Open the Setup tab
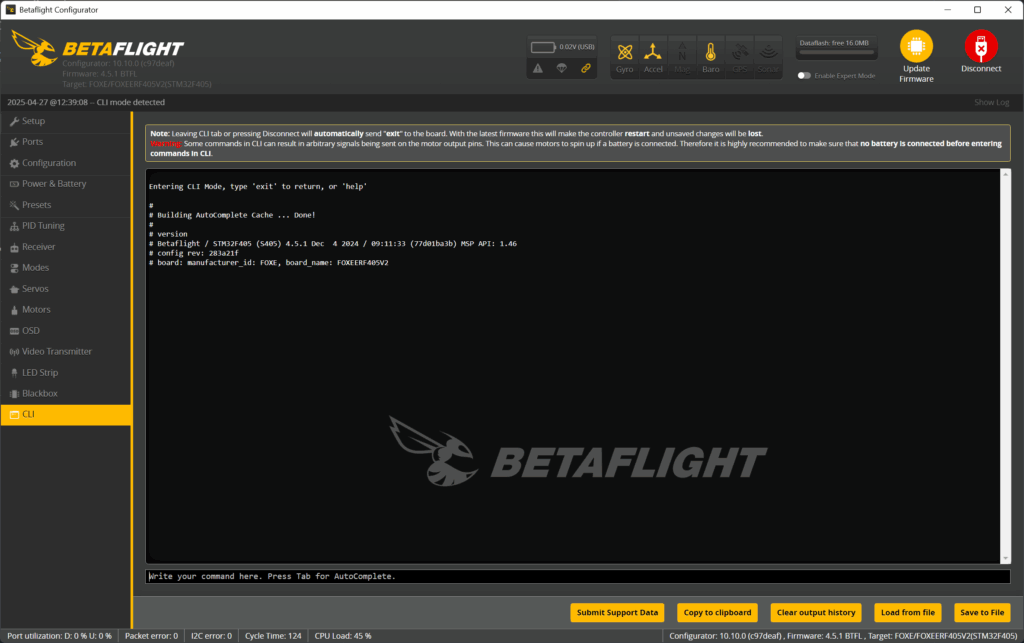The image size is (1024, 643). [x=65, y=121]
